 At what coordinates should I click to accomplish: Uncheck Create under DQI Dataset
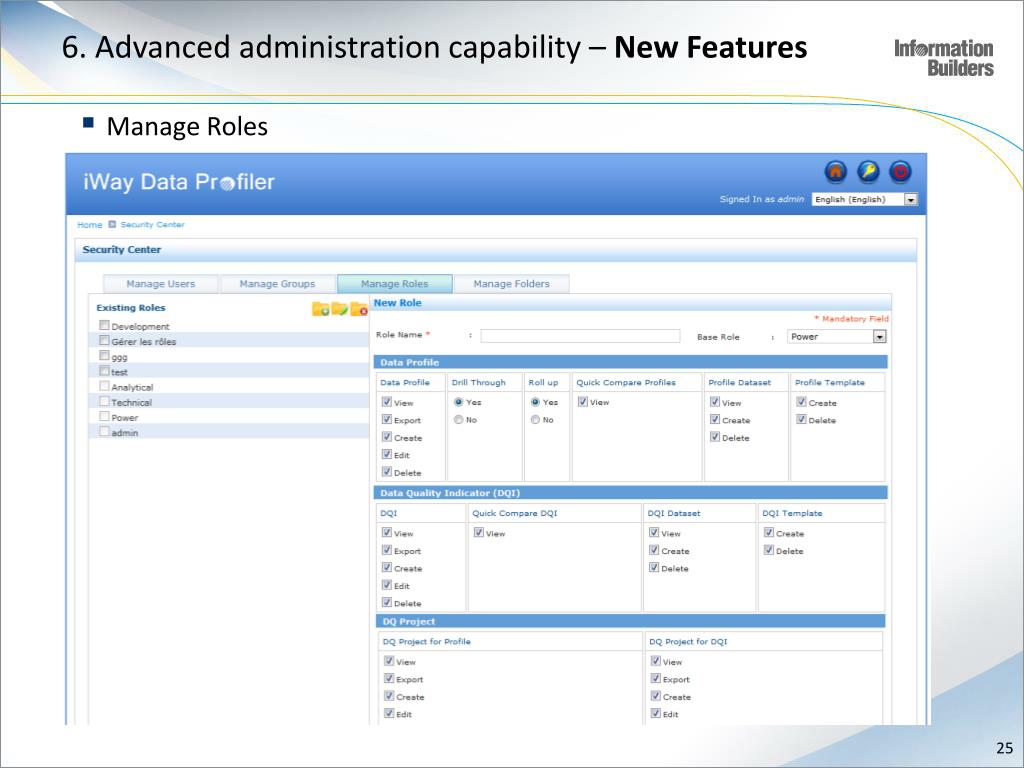(654, 550)
